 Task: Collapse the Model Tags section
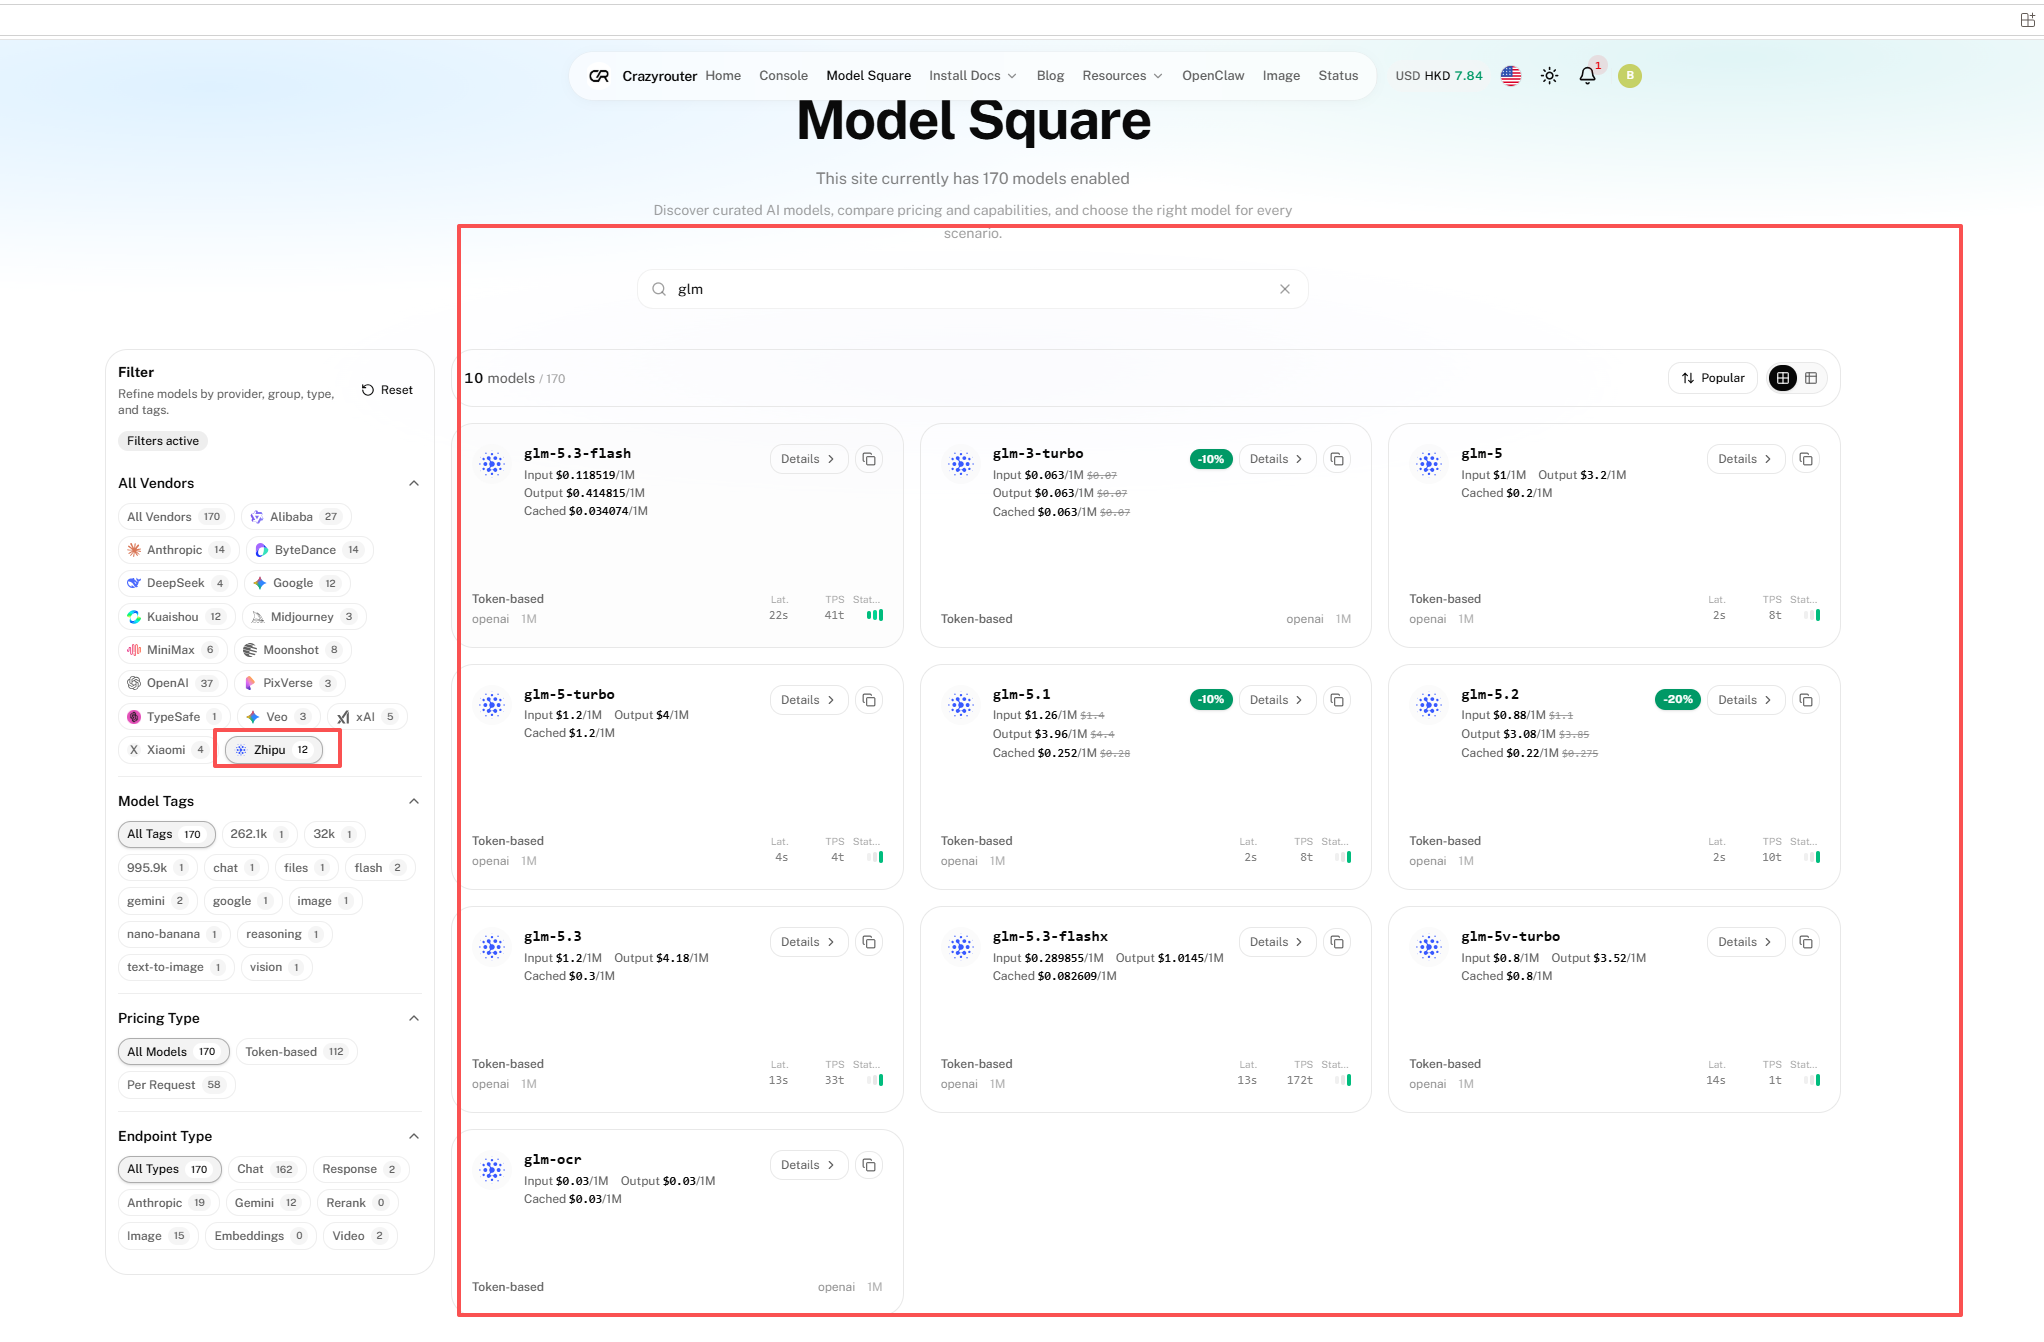click(x=414, y=801)
